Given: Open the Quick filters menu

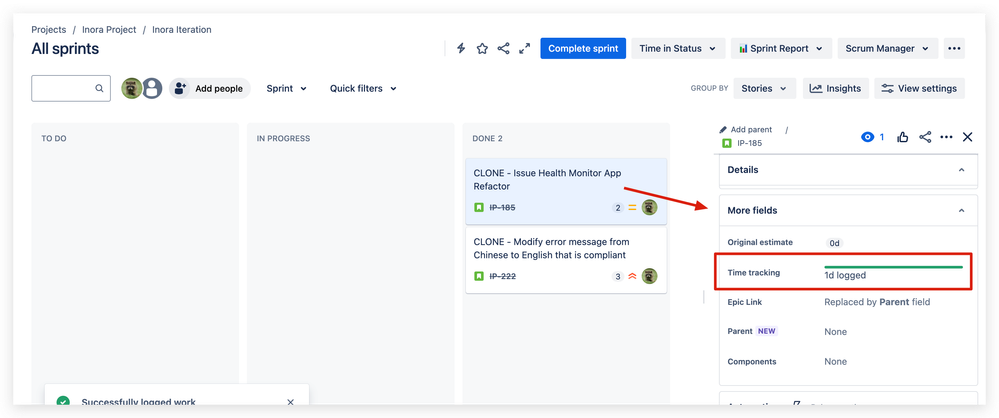Looking at the screenshot, I should coord(363,89).
